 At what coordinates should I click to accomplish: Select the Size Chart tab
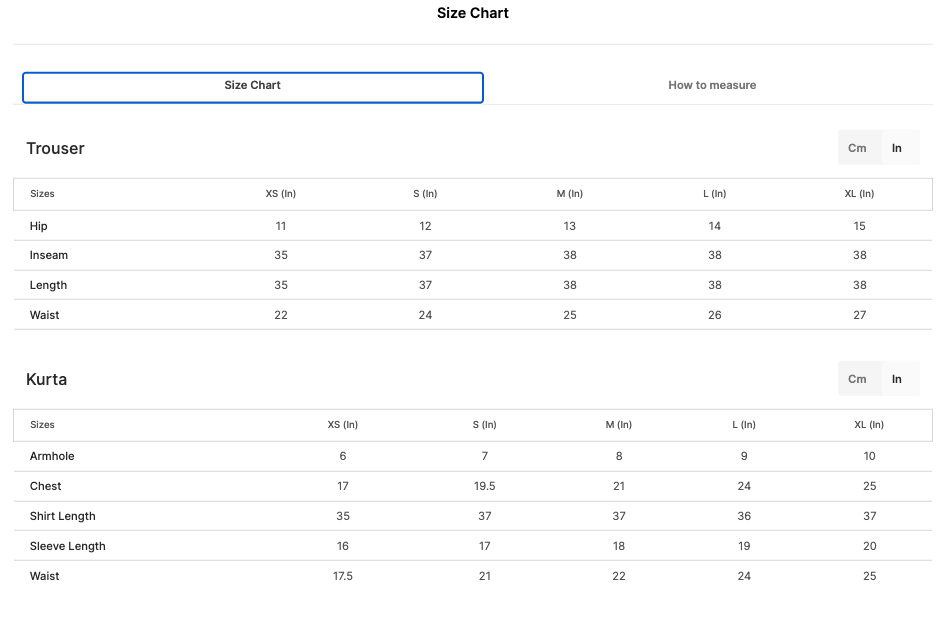253,88
